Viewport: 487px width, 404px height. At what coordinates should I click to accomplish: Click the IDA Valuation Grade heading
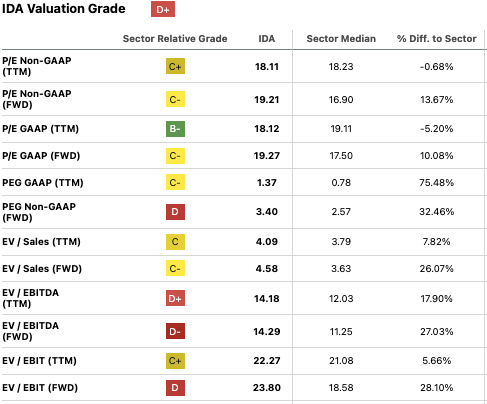pyautogui.click(x=64, y=9)
